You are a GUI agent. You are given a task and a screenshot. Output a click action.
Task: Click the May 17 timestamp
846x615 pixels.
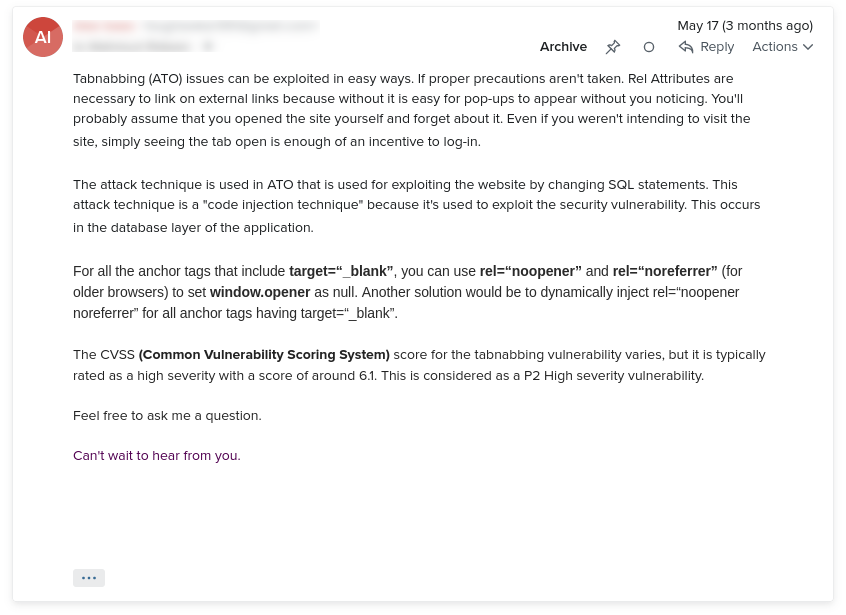coord(745,25)
